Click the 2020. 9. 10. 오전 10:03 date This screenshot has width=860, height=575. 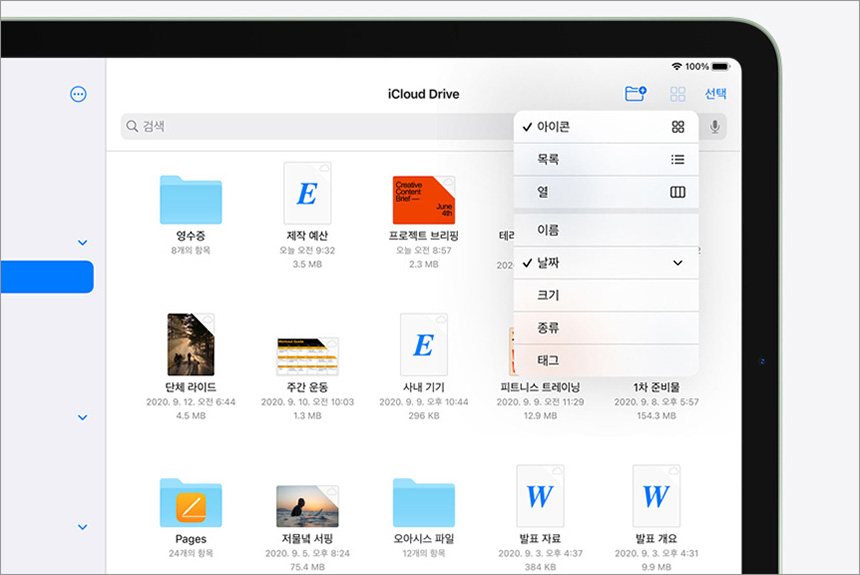point(307,402)
